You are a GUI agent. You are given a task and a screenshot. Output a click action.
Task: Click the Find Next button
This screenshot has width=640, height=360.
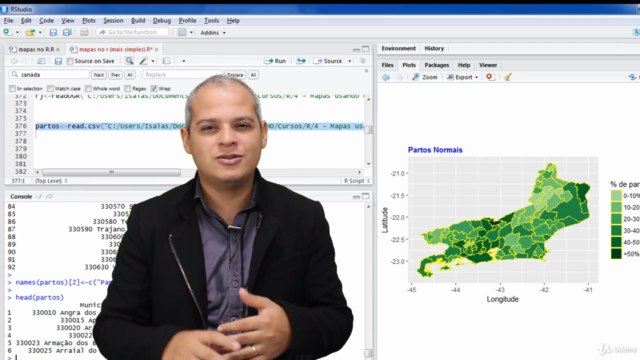(x=98, y=75)
